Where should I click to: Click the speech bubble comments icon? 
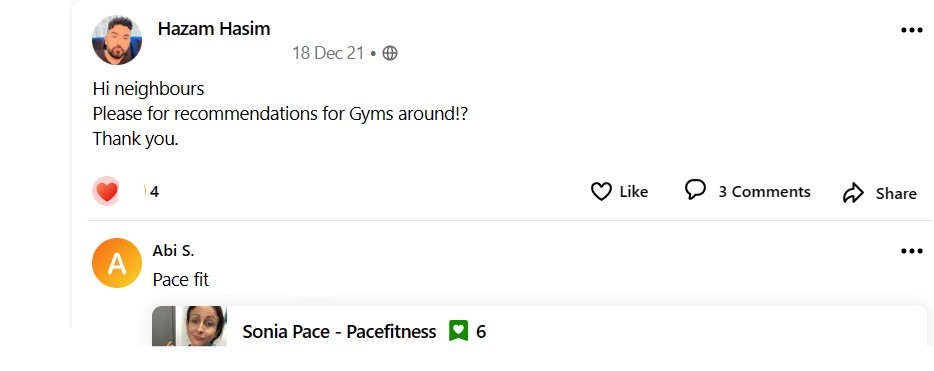coord(695,190)
